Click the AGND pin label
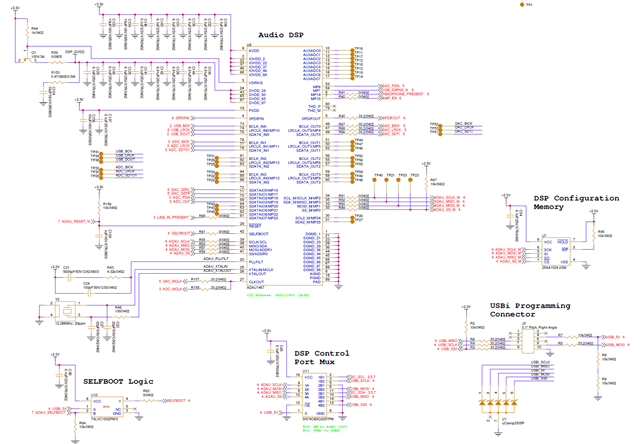Viewport: 640px width, 444px height. click(x=315, y=274)
